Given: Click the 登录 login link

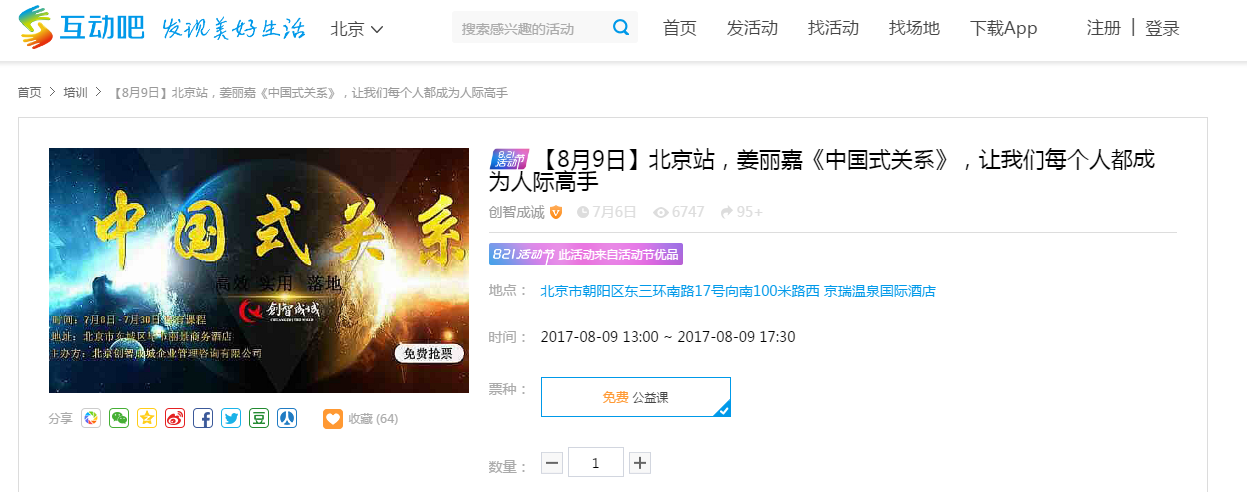Looking at the screenshot, I should coord(1162,28).
